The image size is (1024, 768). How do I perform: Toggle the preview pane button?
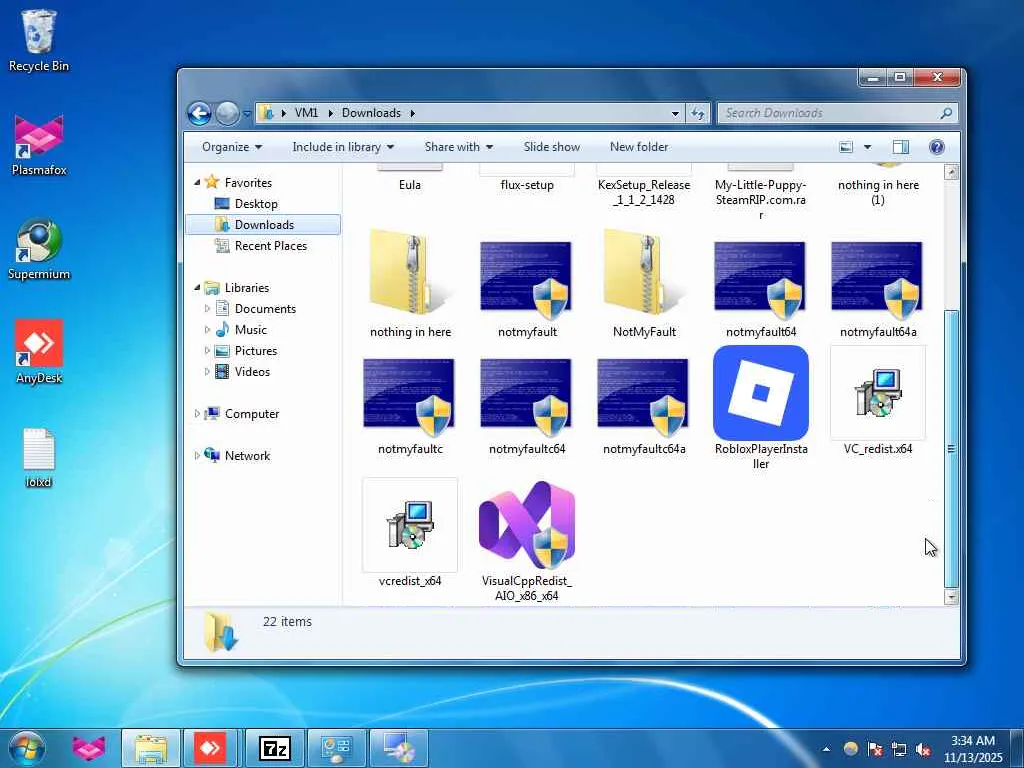point(901,147)
